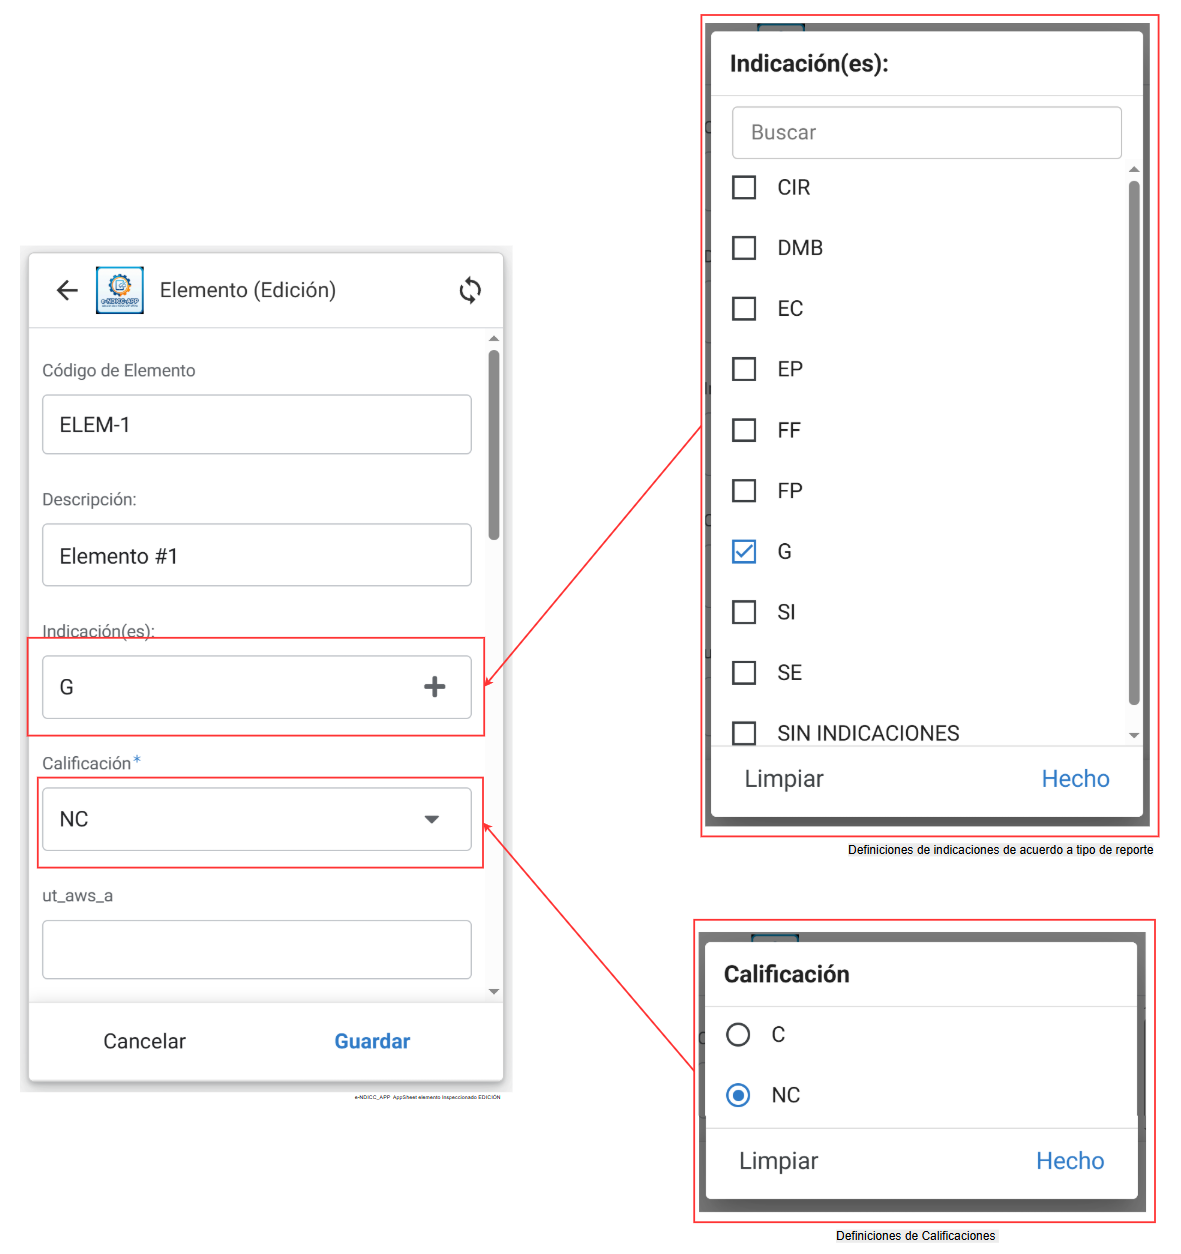The image size is (1181, 1254).
Task: Tick the DMB checkbox
Action: pos(744,248)
